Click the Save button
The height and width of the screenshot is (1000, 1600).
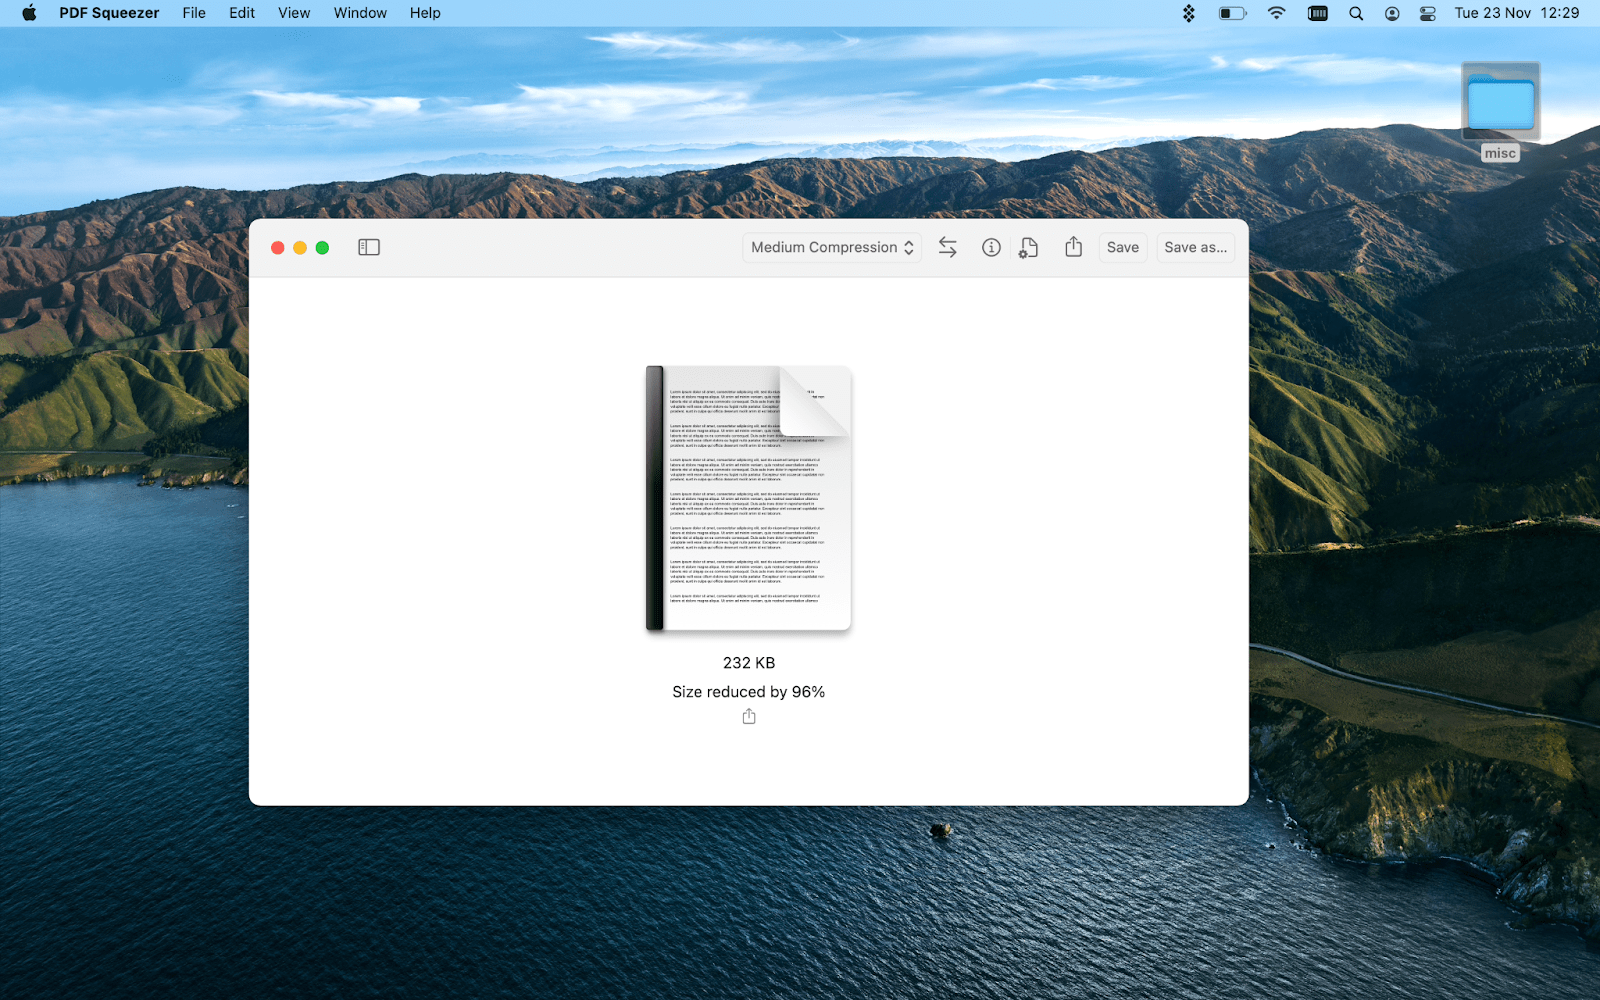click(1123, 247)
